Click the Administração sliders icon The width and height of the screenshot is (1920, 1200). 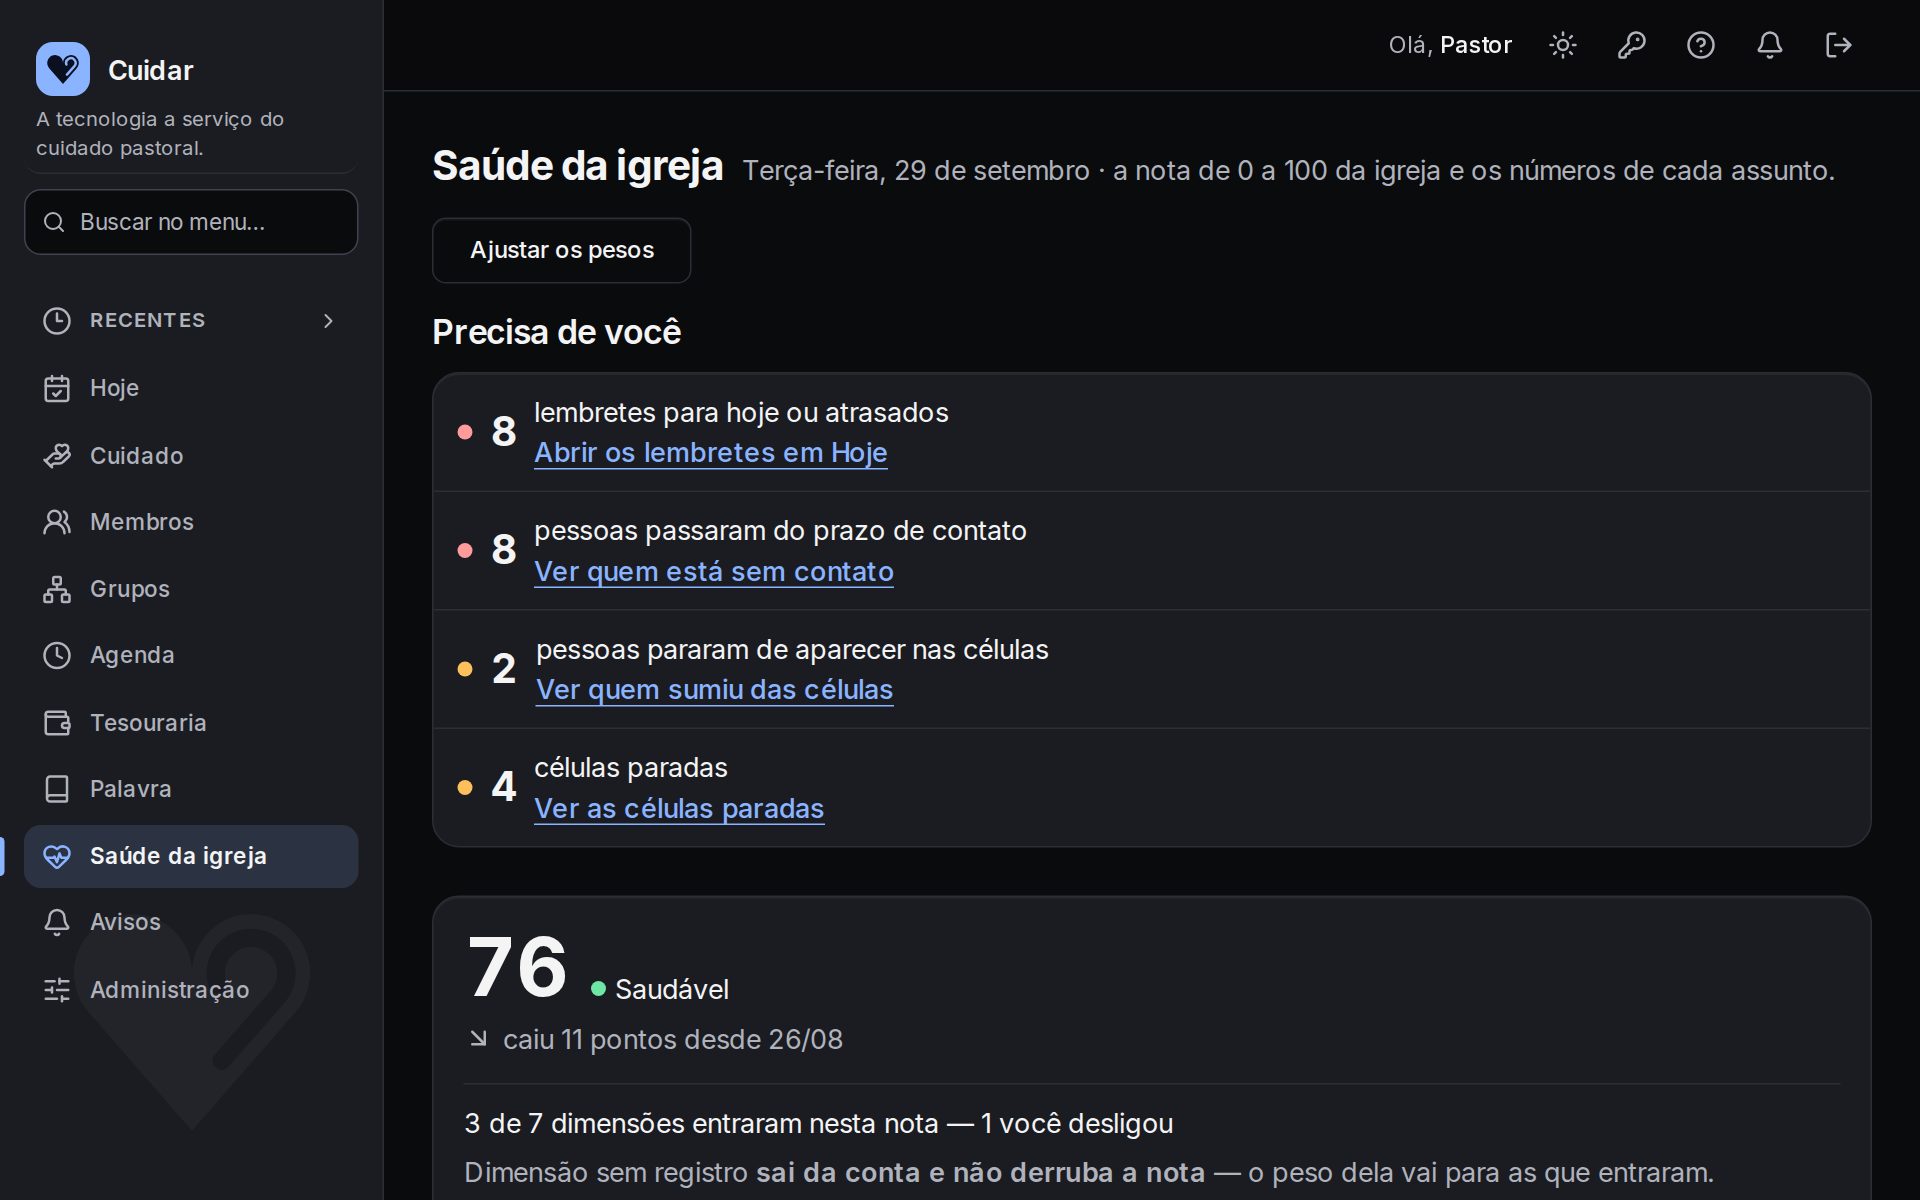(57, 989)
